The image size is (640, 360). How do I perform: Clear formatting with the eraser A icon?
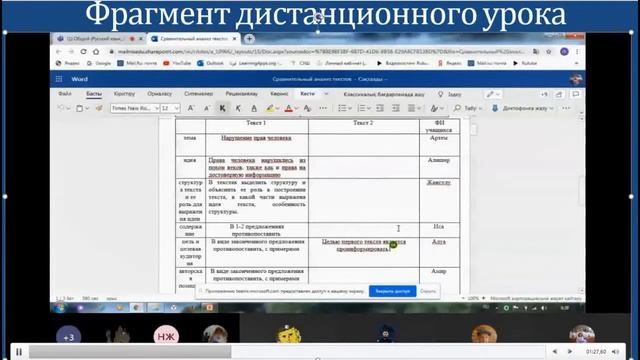tap(307, 108)
